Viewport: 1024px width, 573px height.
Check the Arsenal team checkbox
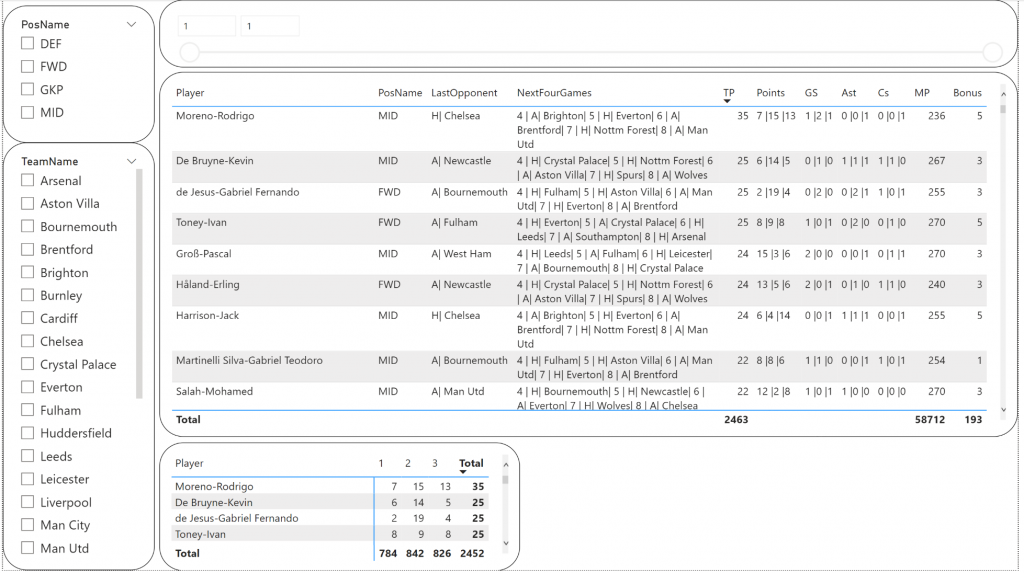[x=27, y=180]
